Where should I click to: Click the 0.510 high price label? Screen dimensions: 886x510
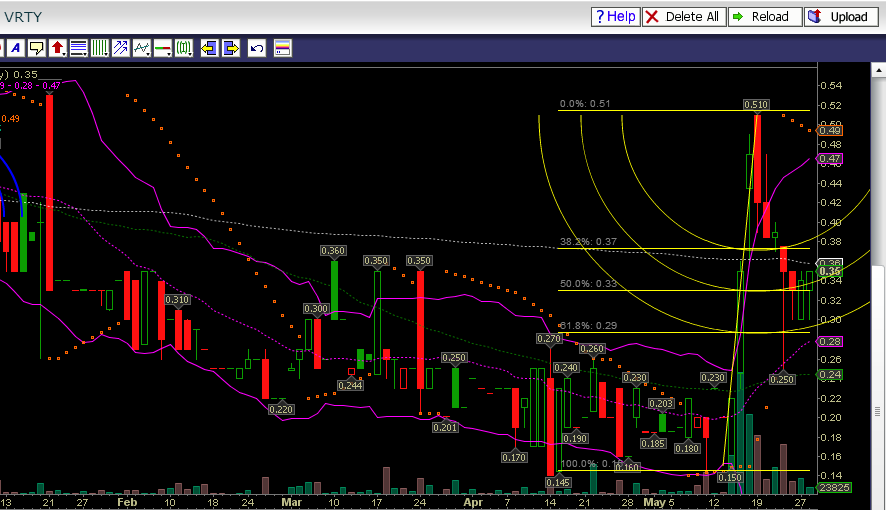pyautogui.click(x=756, y=104)
